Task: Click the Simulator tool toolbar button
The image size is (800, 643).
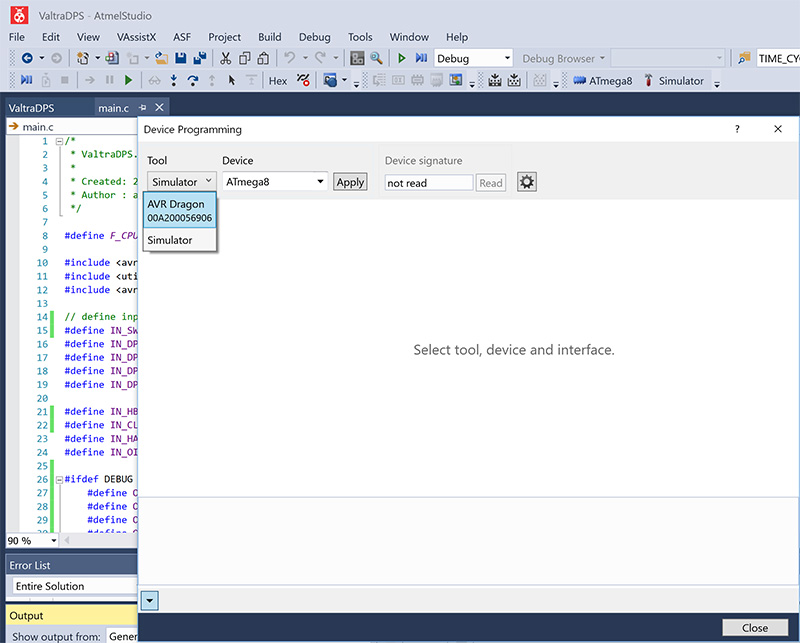Action: click(x=673, y=81)
